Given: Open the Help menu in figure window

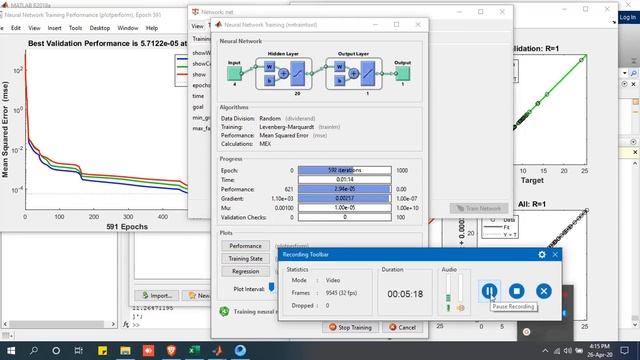Looking at the screenshot, I should pos(152,28).
